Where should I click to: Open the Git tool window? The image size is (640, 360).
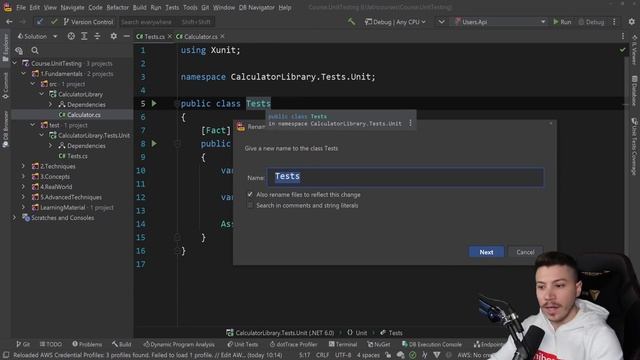click(23, 344)
